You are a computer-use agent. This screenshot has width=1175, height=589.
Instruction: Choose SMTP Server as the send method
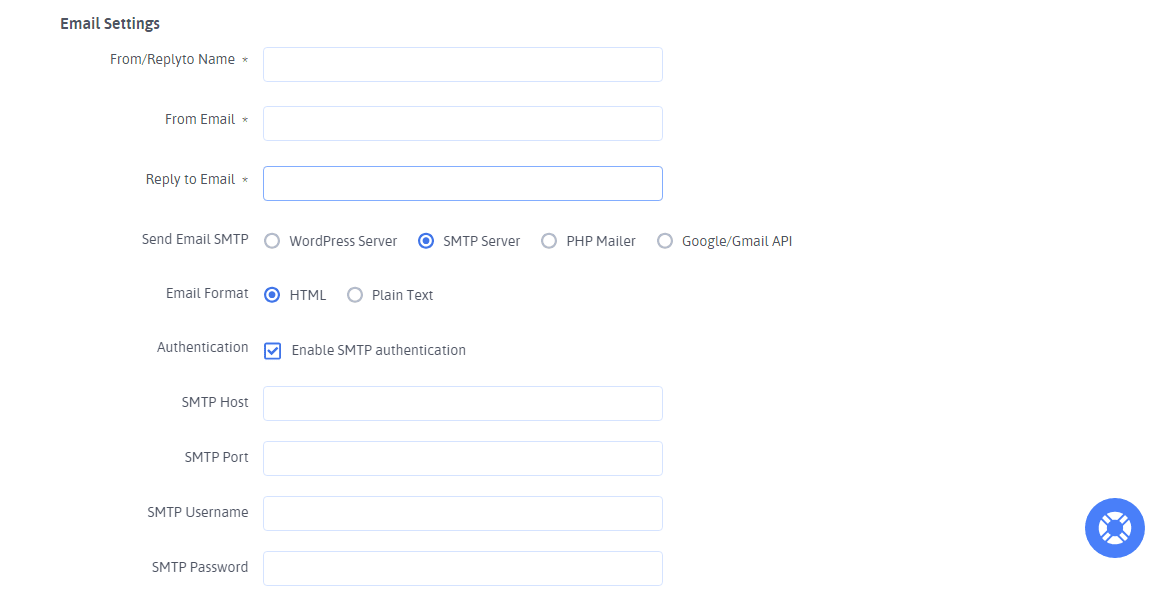(426, 241)
